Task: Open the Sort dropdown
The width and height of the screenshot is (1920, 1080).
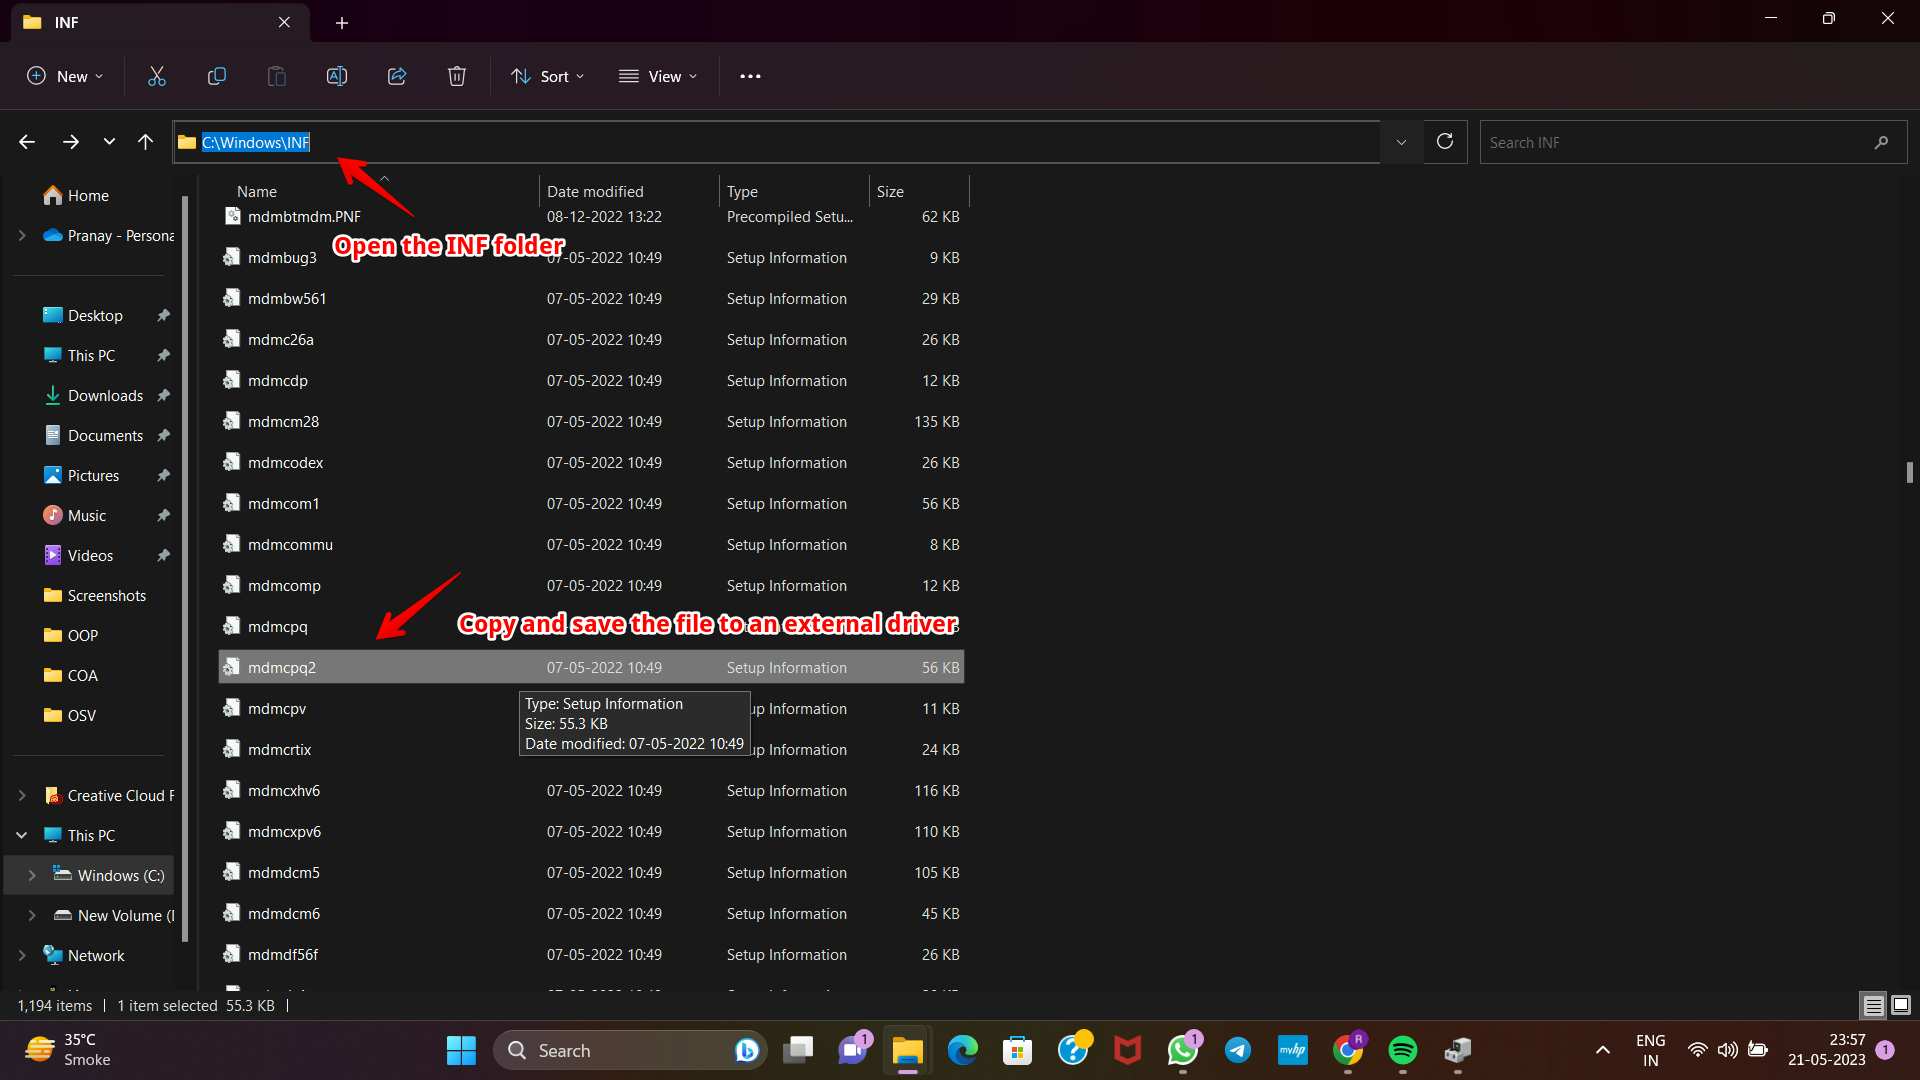Action: click(547, 76)
